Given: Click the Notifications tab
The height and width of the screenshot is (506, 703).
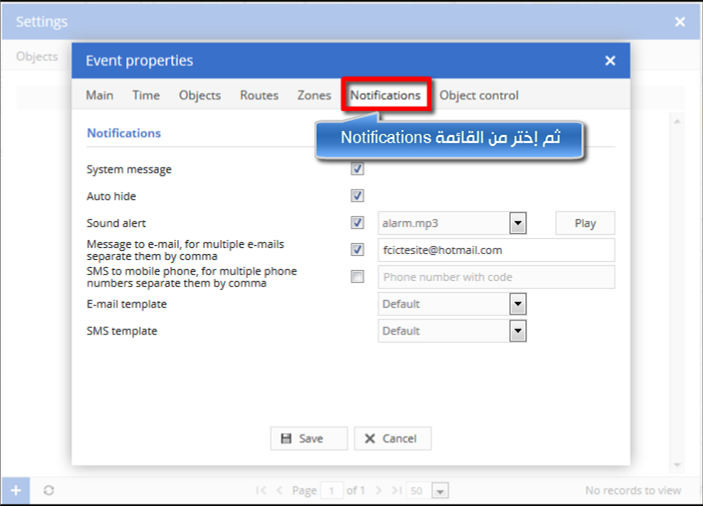Looking at the screenshot, I should pos(385,95).
